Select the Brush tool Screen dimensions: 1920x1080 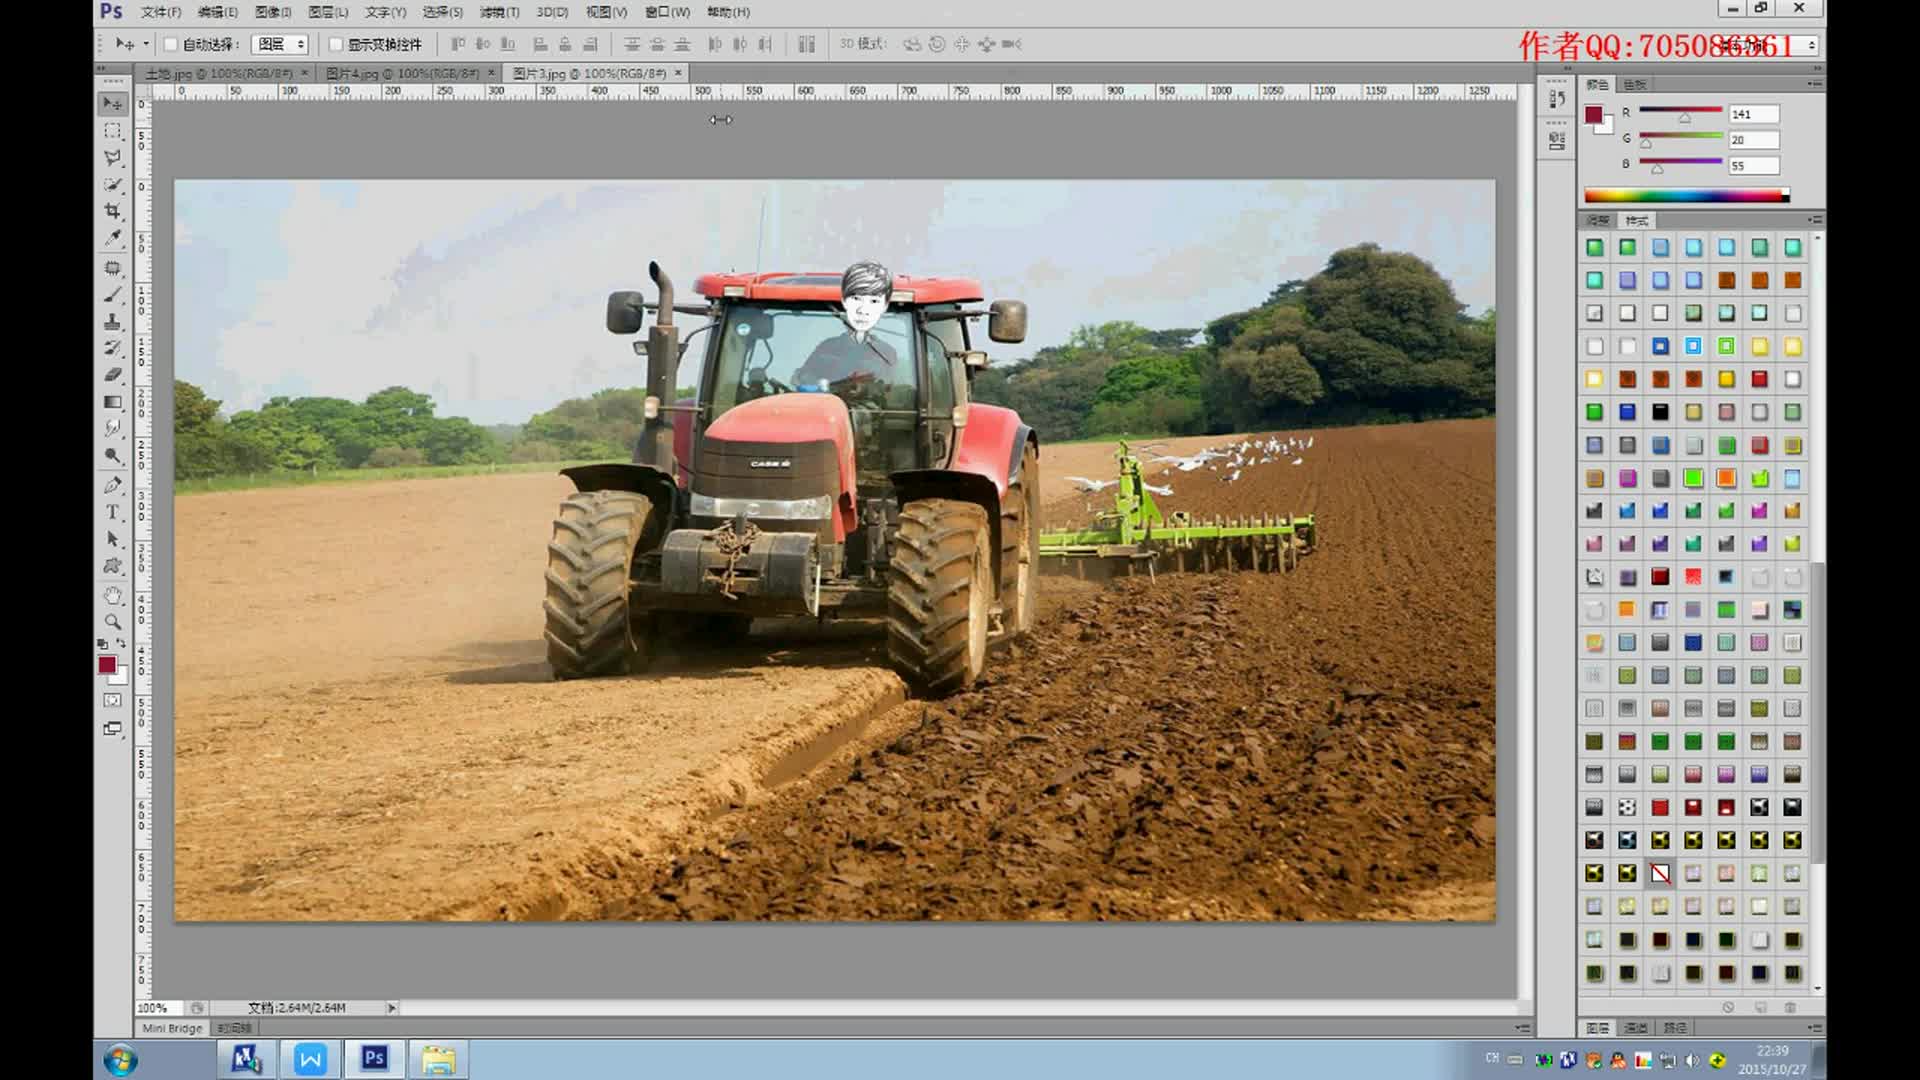(112, 295)
